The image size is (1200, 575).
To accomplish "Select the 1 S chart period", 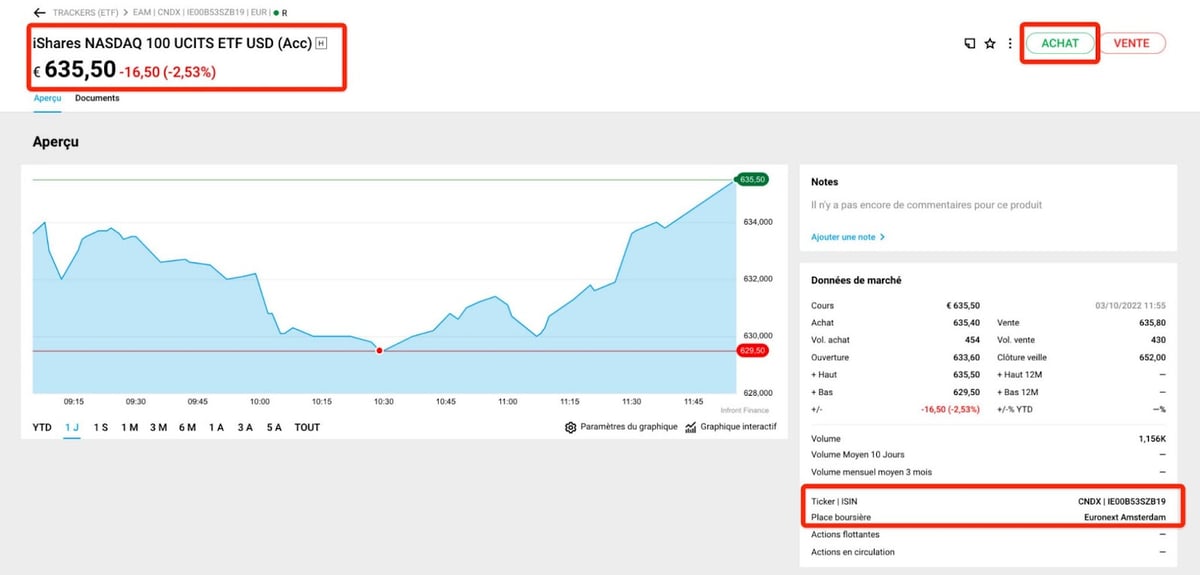I will [x=101, y=427].
